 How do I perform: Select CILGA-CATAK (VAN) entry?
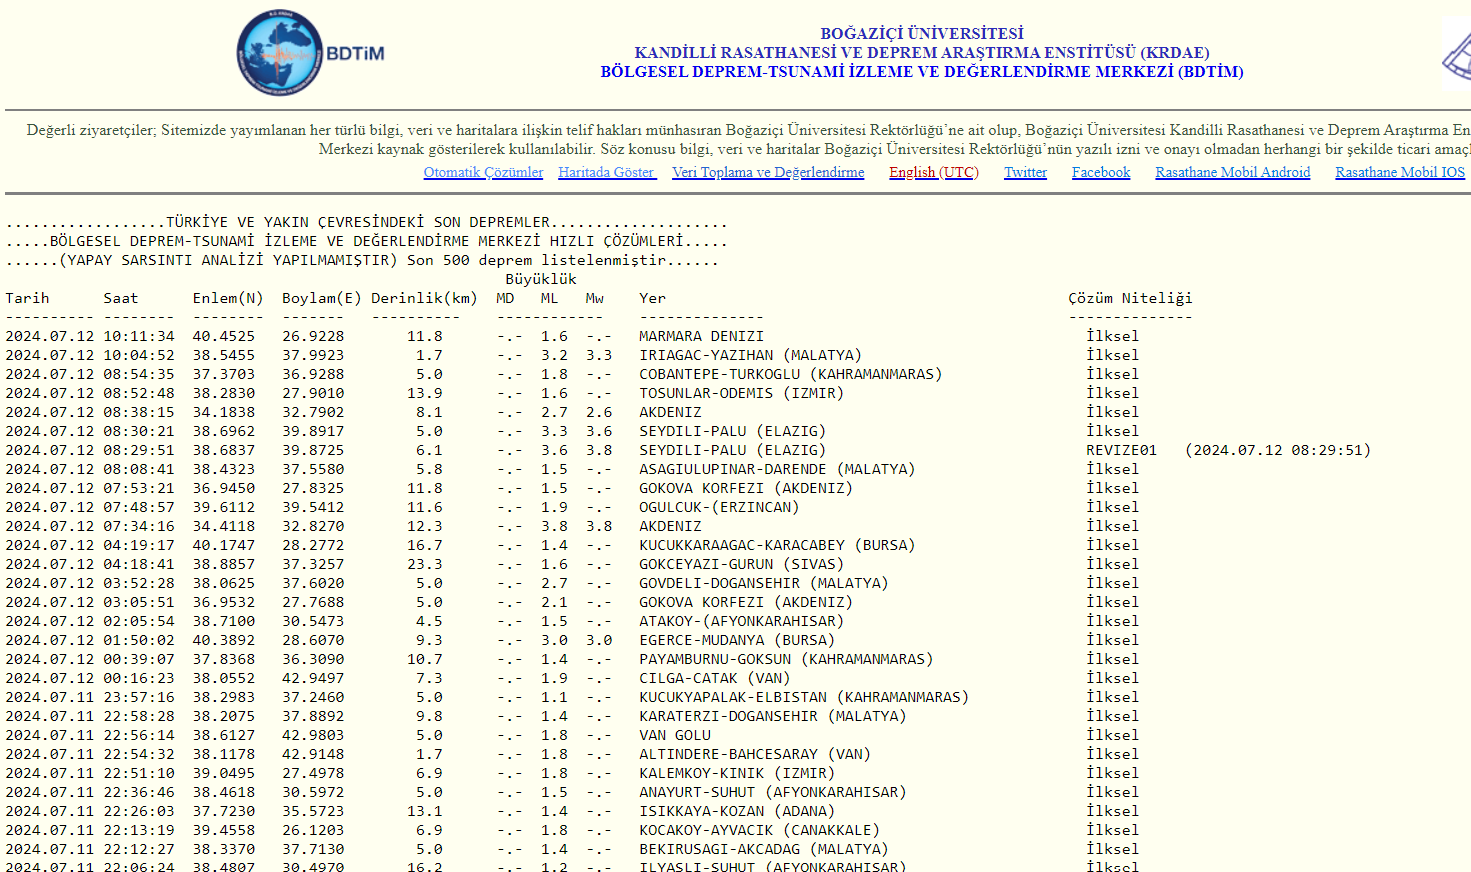point(715,678)
